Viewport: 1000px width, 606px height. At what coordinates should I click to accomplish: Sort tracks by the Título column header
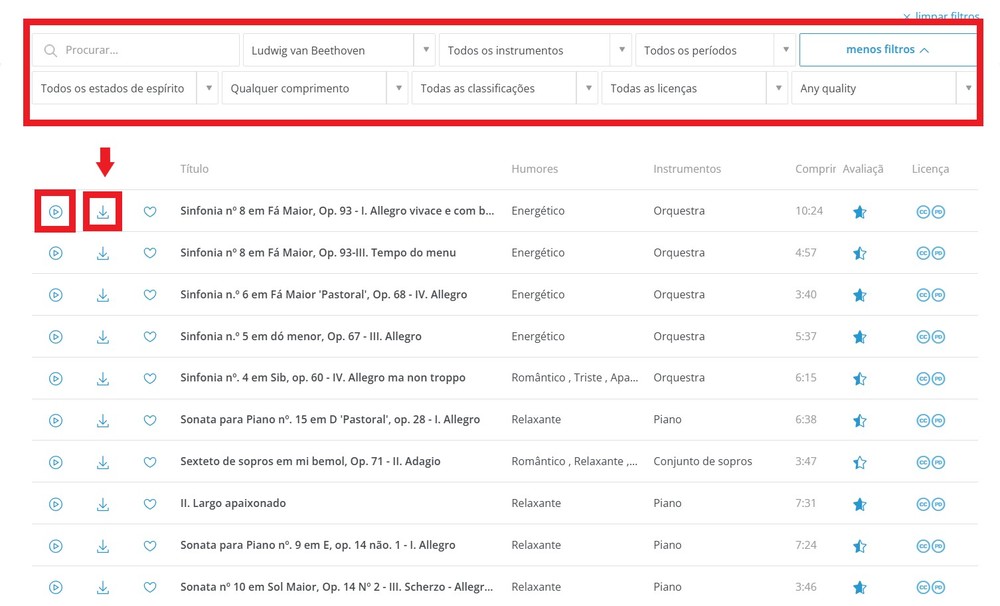point(194,168)
